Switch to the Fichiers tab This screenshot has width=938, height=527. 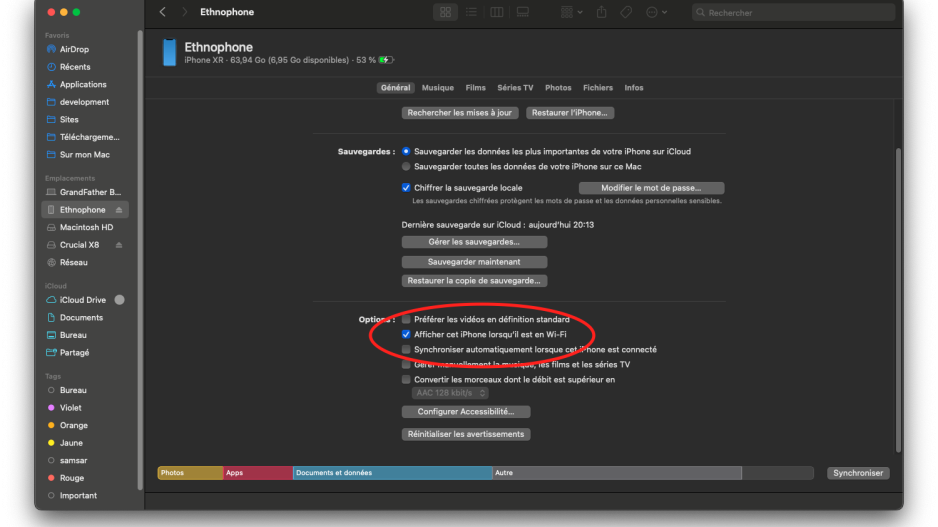point(598,87)
